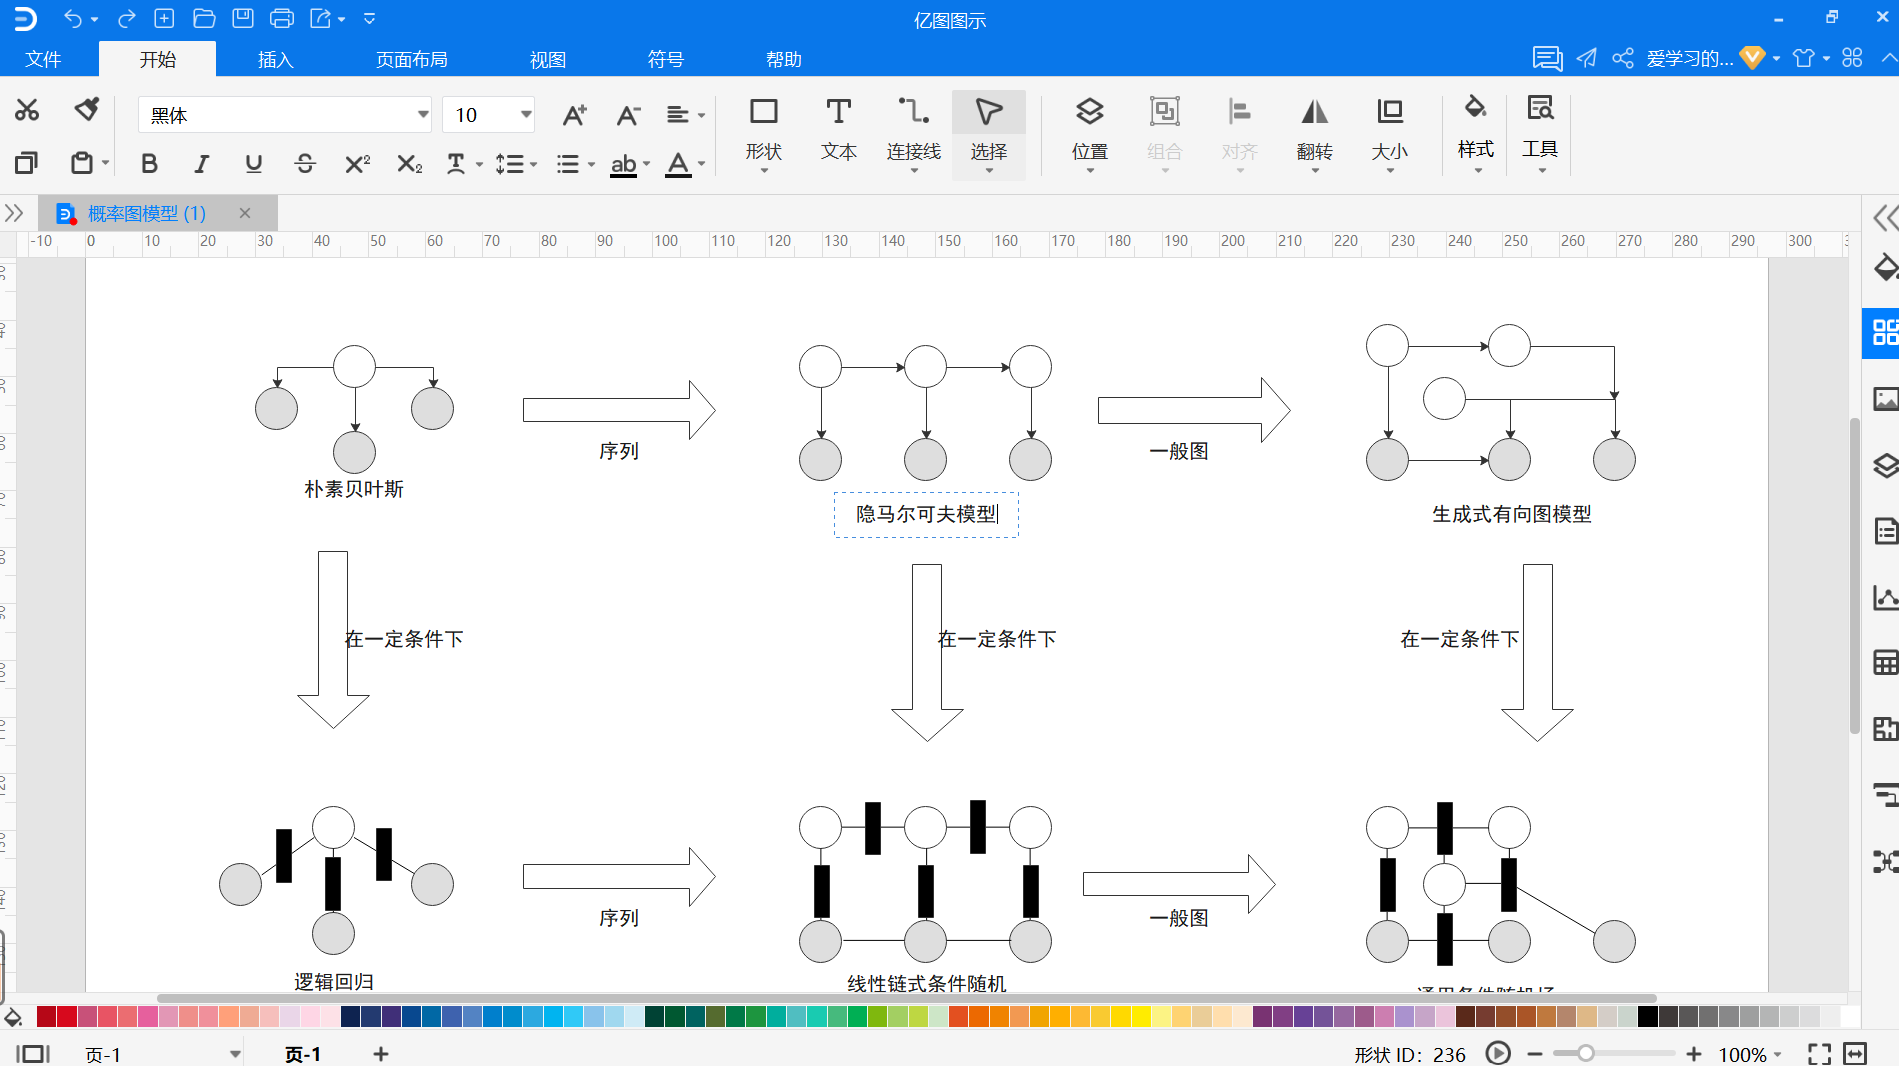The height and width of the screenshot is (1066, 1899).
Task: Click the user account 爱学习的...
Action: [x=1689, y=58]
